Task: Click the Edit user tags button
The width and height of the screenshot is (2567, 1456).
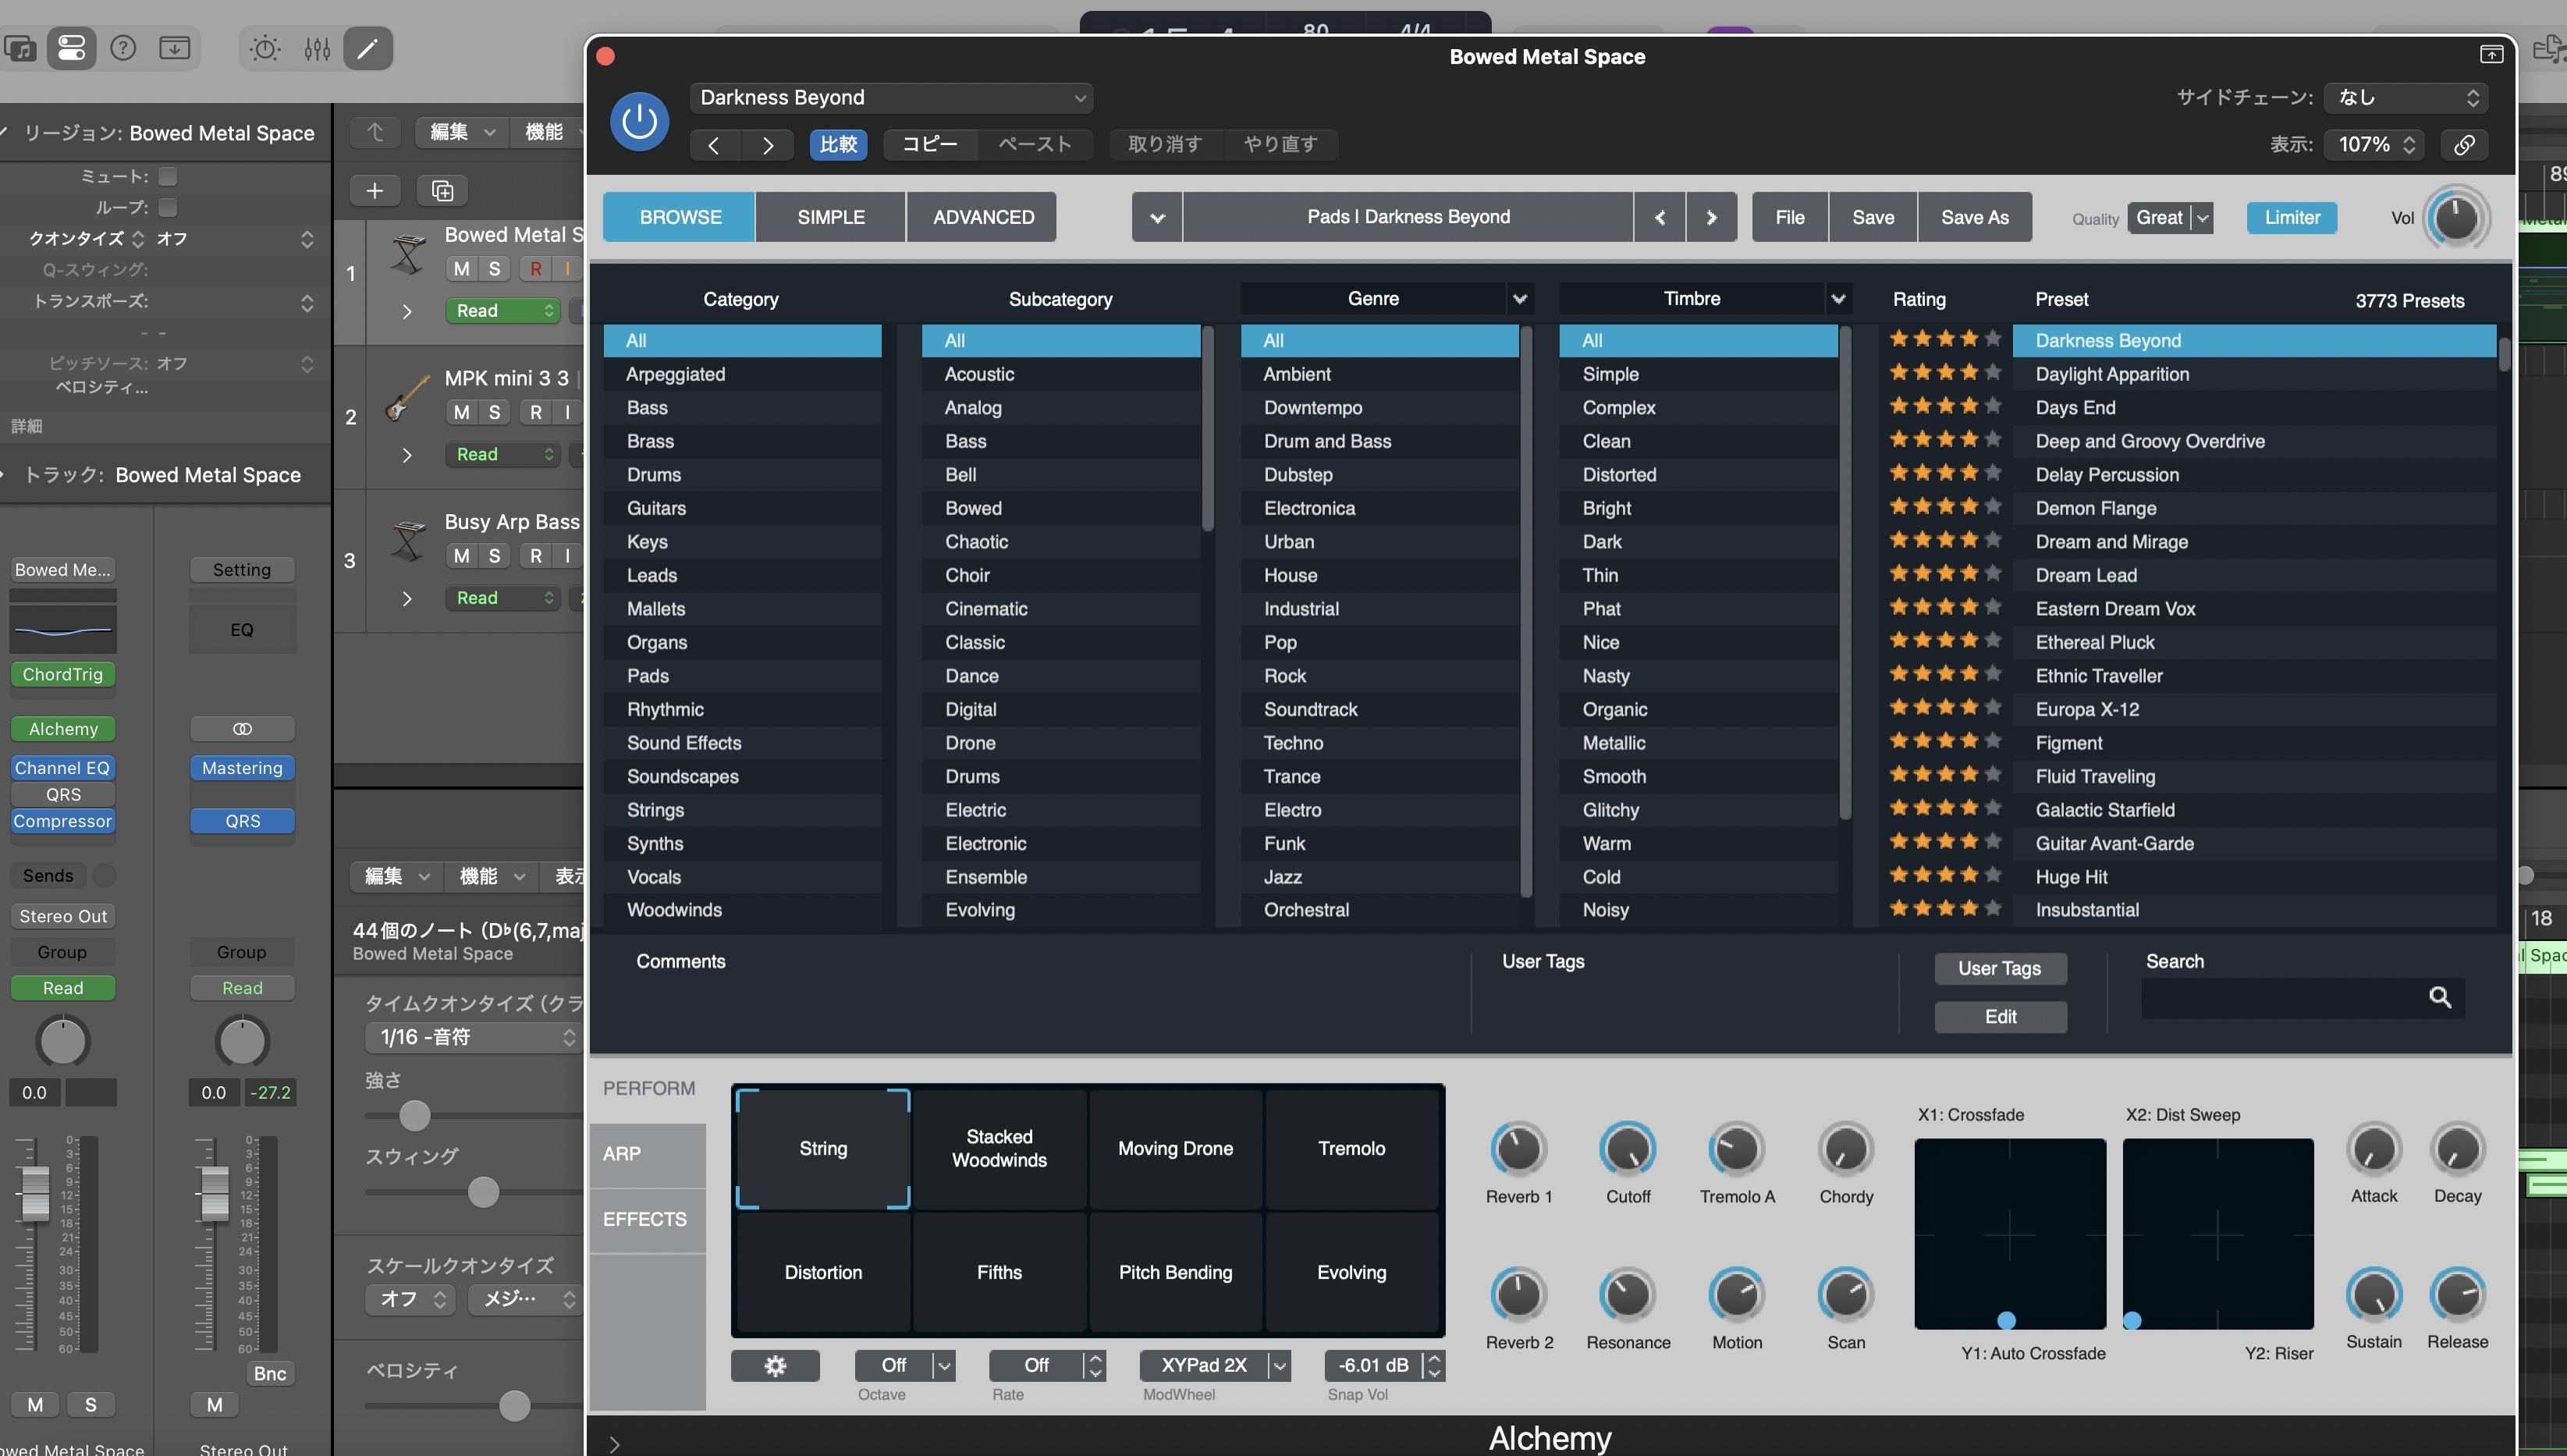Action: [2000, 1016]
